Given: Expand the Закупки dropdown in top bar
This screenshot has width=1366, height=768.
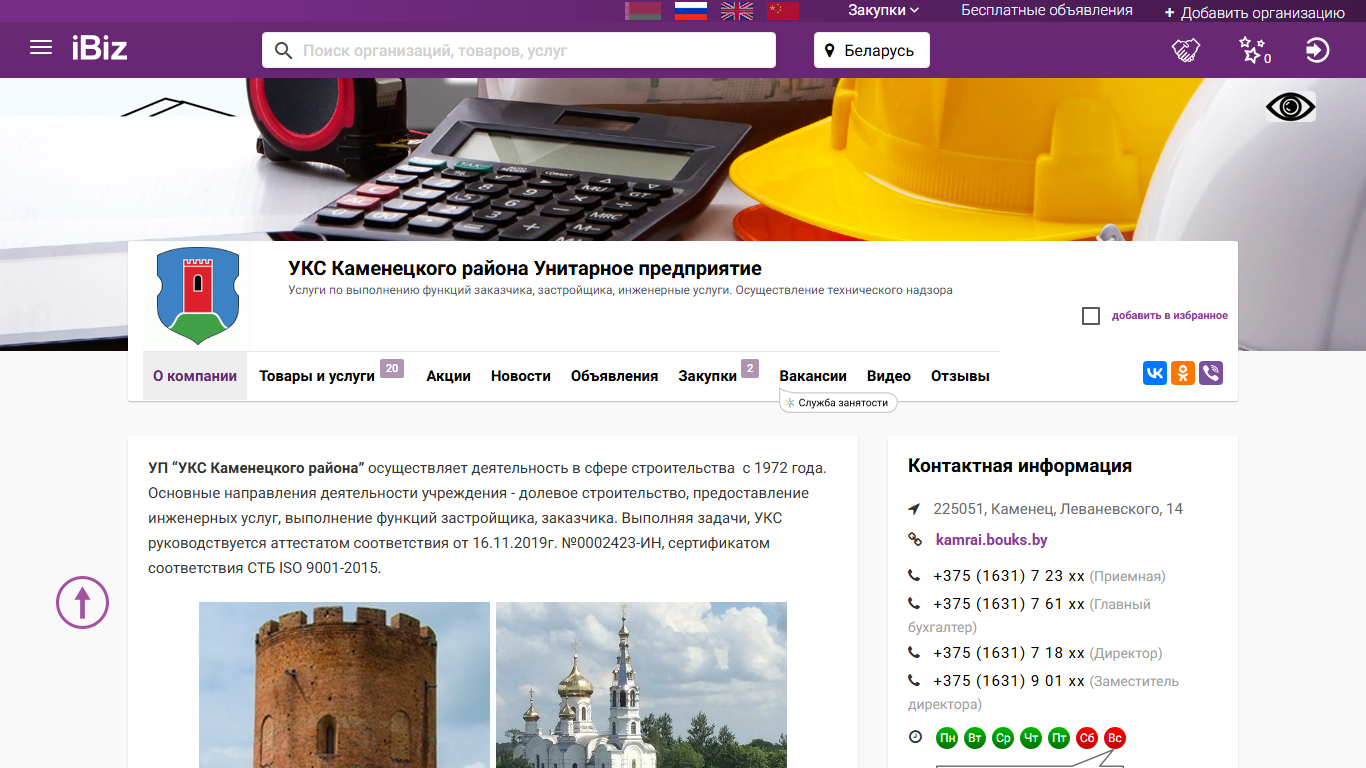Looking at the screenshot, I should [883, 10].
